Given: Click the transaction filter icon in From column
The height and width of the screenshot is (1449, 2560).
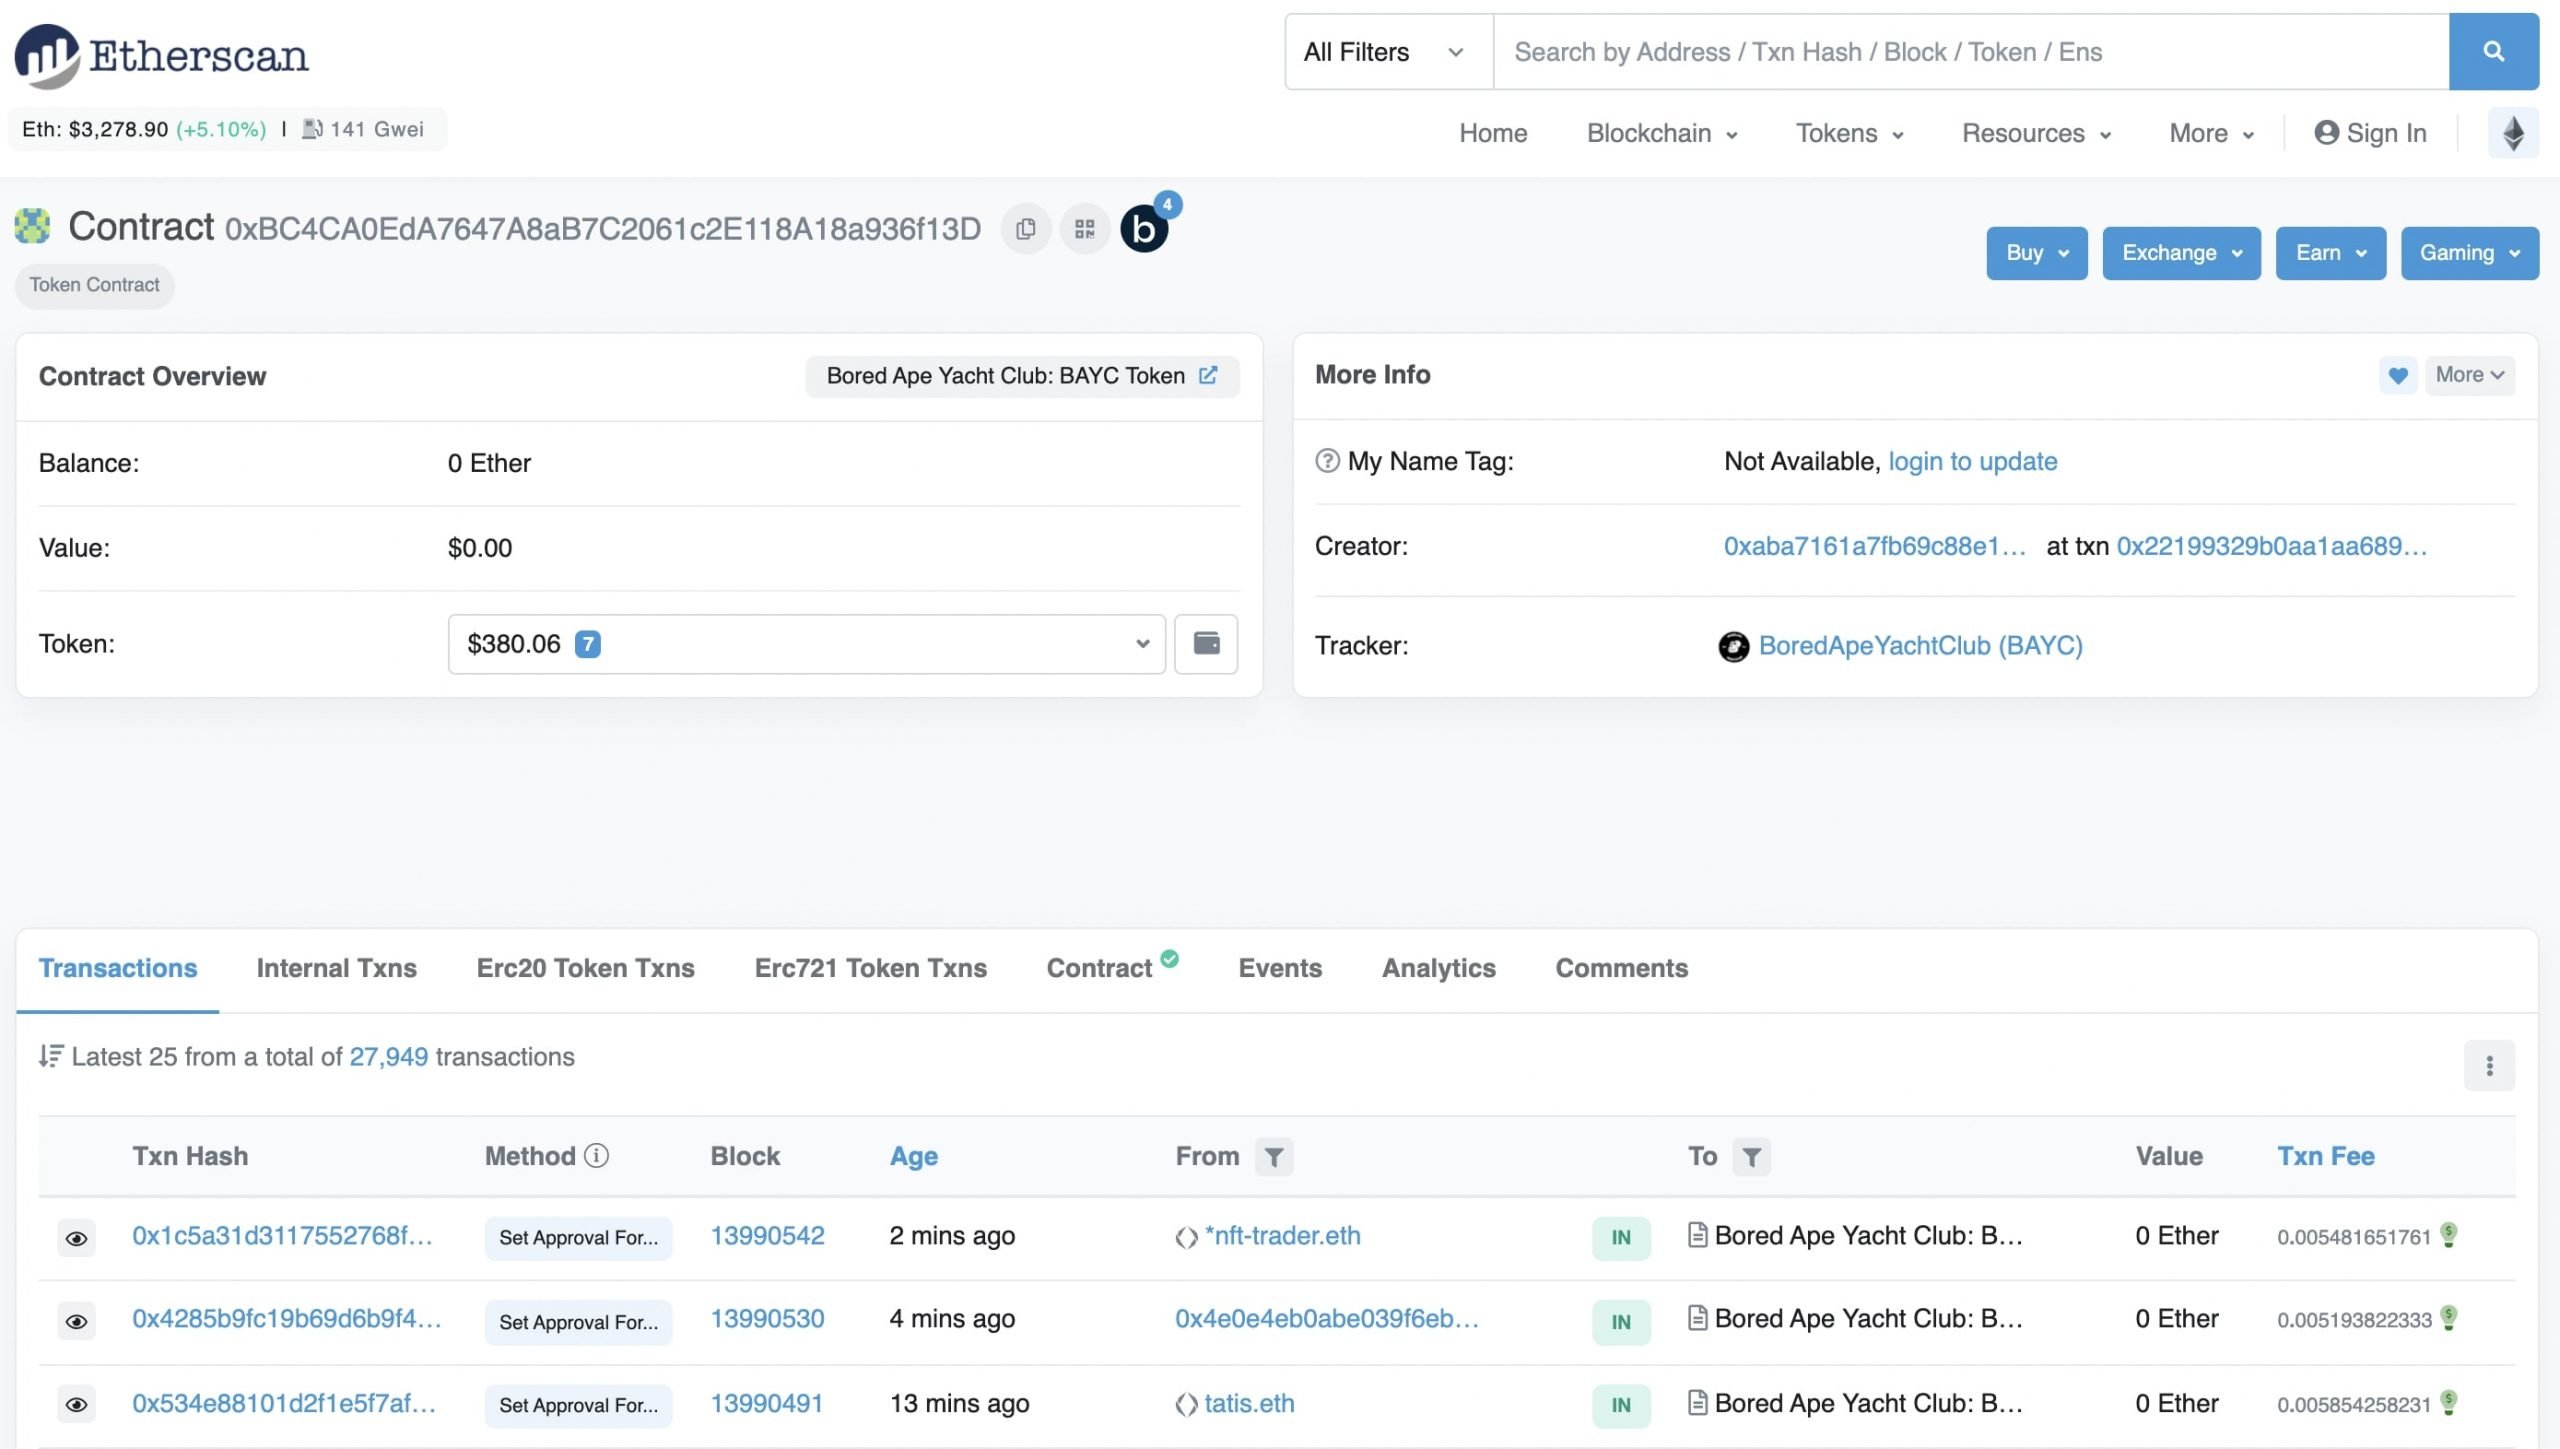Looking at the screenshot, I should click(x=1275, y=1157).
